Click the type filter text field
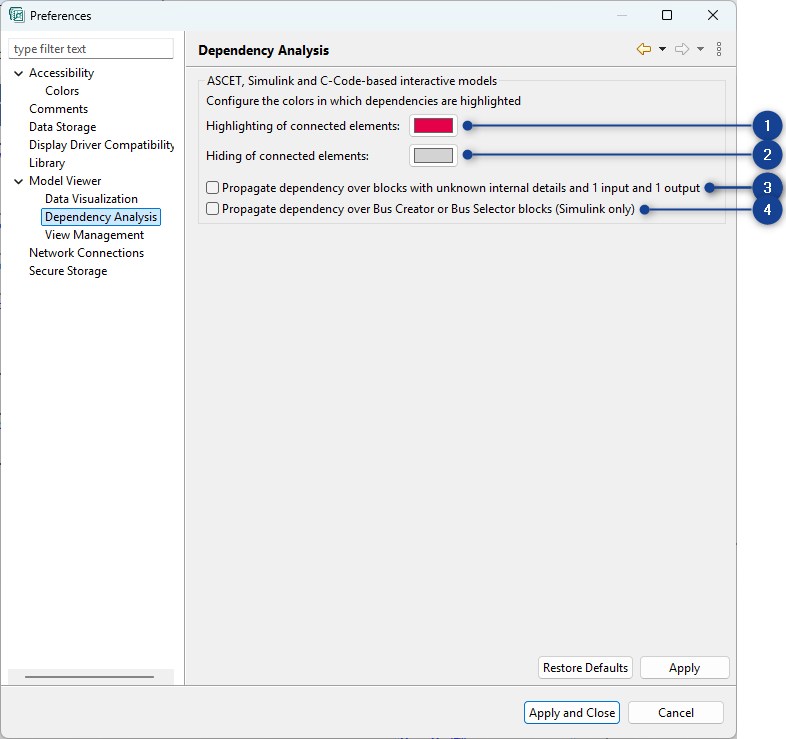This screenshot has height=739, width=786. 91,49
